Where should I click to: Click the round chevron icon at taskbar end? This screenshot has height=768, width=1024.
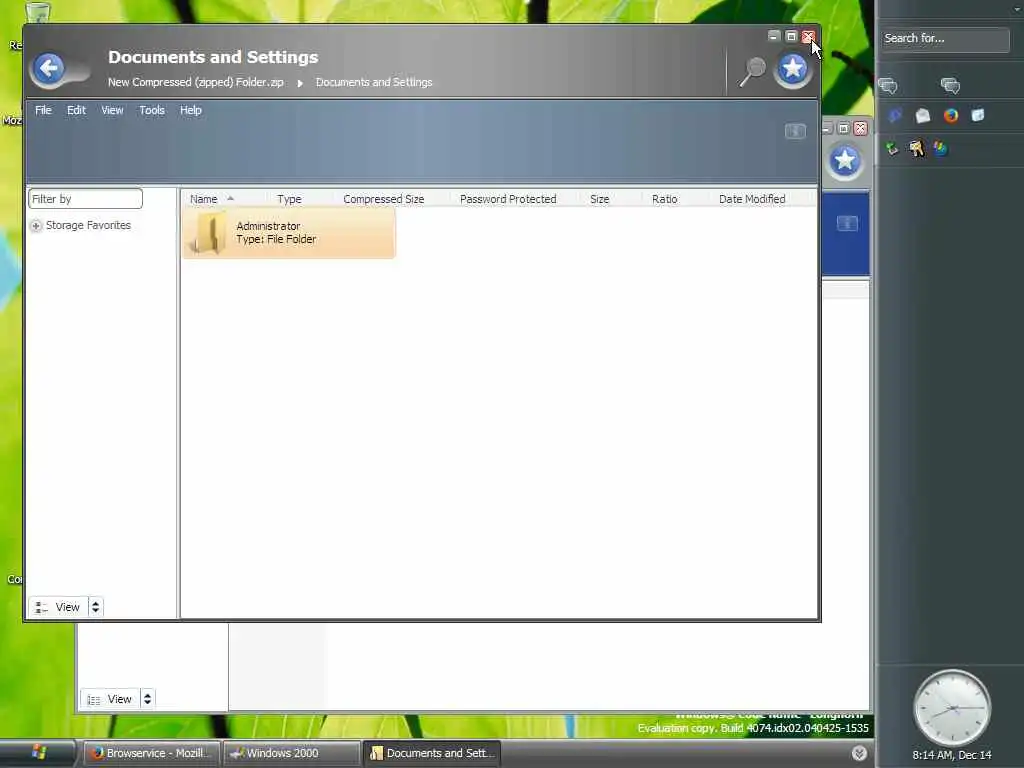tap(859, 753)
